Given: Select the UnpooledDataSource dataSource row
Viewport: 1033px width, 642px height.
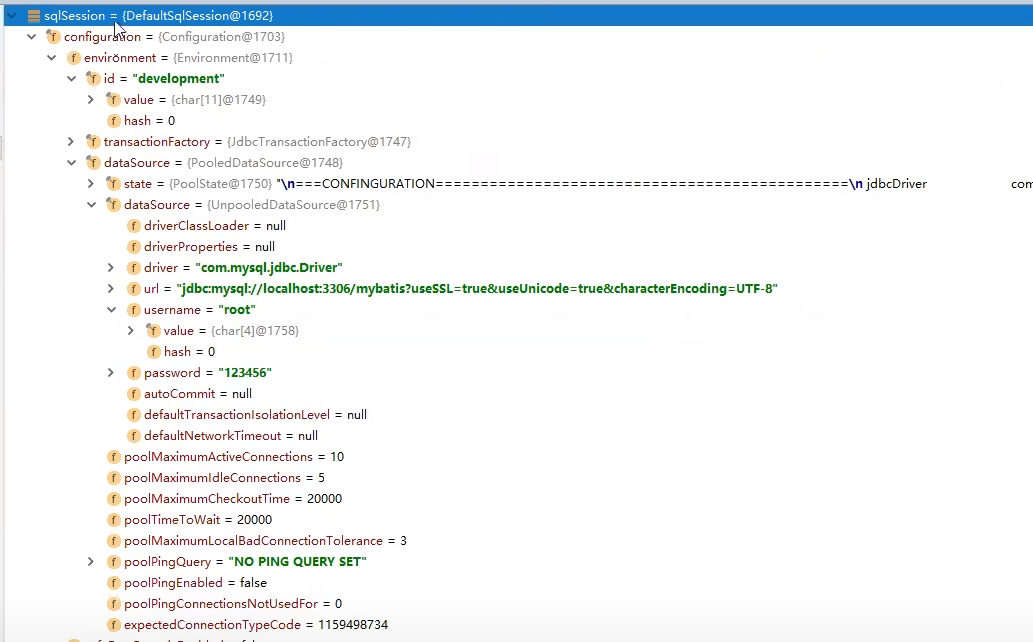Looking at the screenshot, I should [x=251, y=205].
